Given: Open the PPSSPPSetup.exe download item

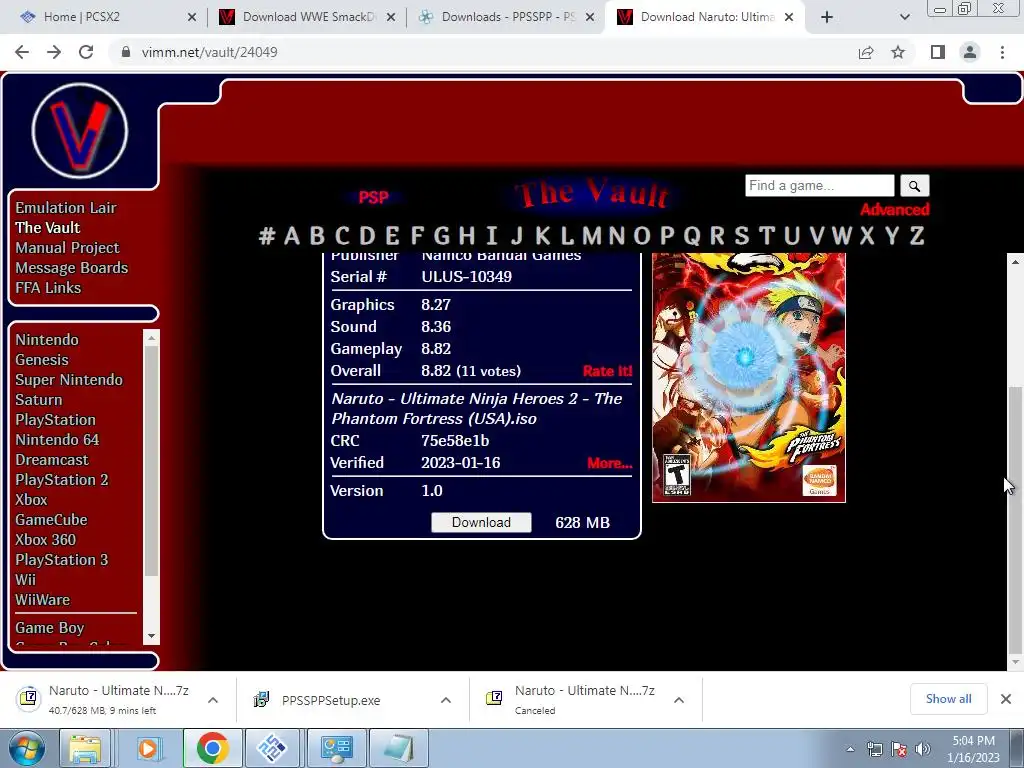Looking at the screenshot, I should click(331, 700).
